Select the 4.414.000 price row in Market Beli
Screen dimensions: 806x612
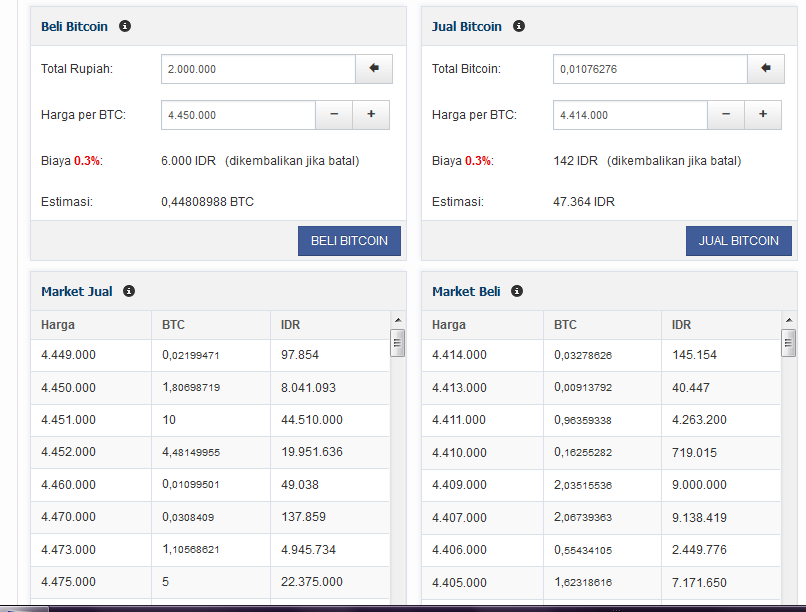click(601, 355)
